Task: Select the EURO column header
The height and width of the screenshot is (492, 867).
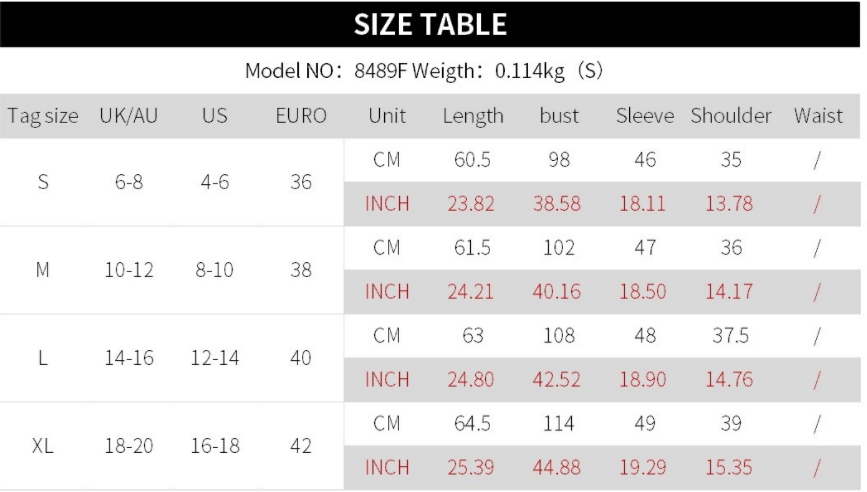Action: 301,116
